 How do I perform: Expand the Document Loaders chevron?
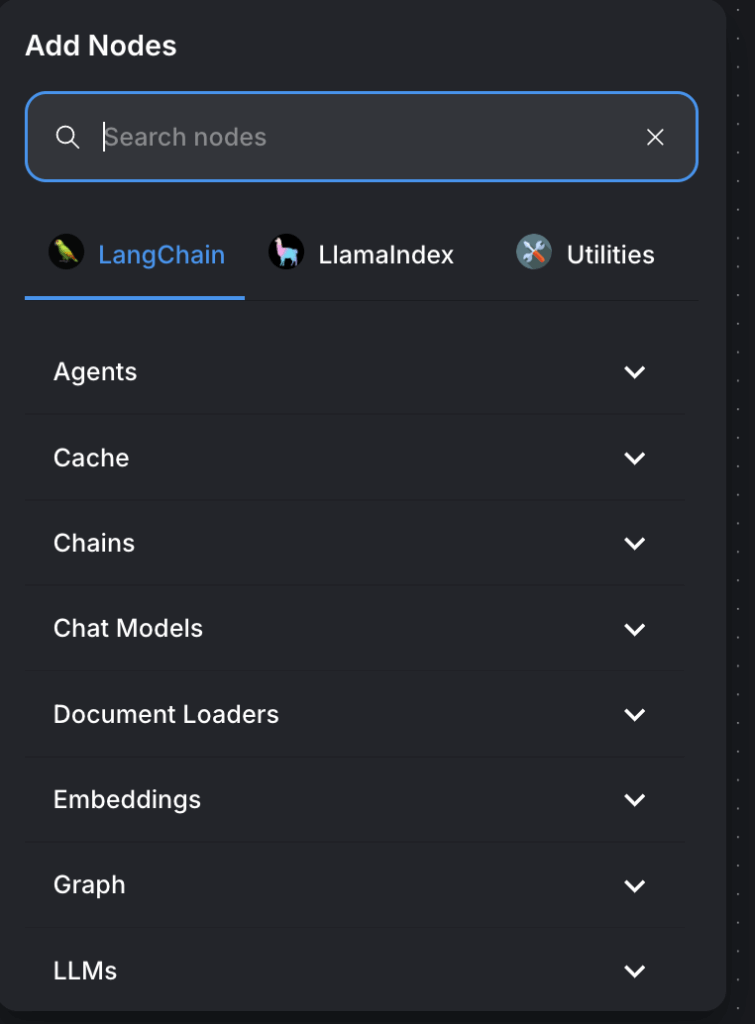[x=634, y=714]
